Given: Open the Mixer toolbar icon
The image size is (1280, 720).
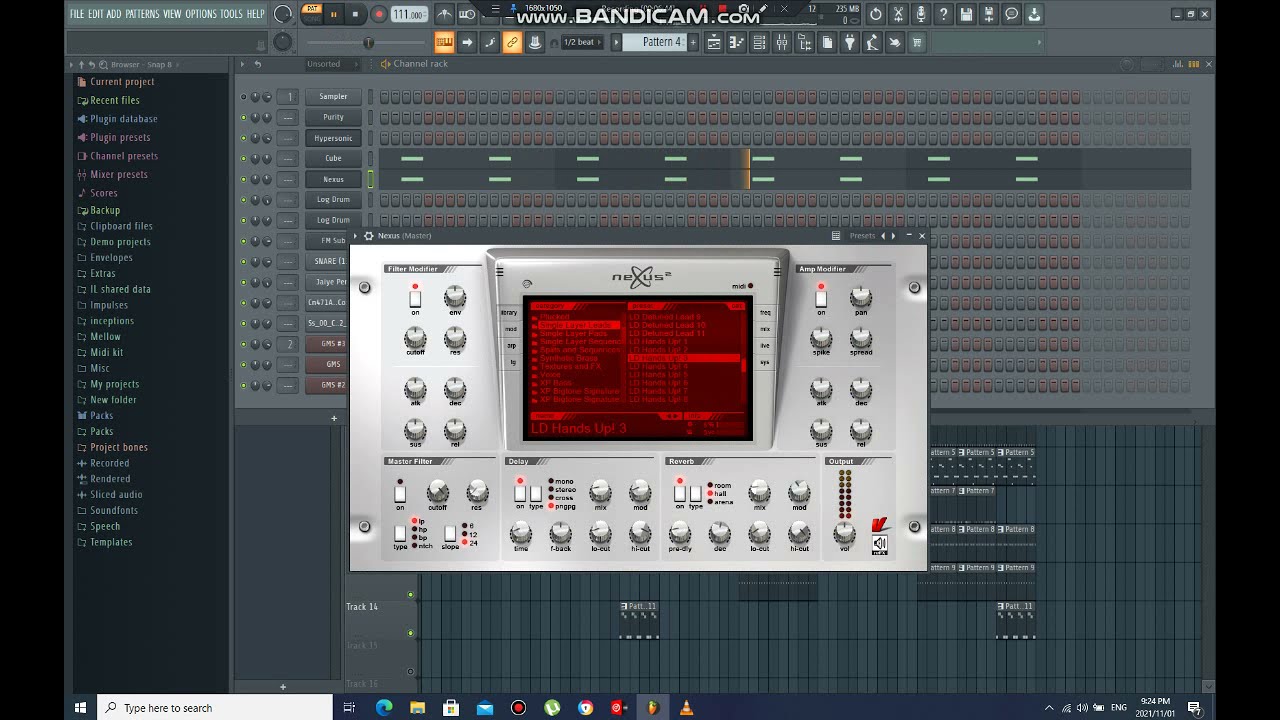Looking at the screenshot, I should click(x=782, y=42).
